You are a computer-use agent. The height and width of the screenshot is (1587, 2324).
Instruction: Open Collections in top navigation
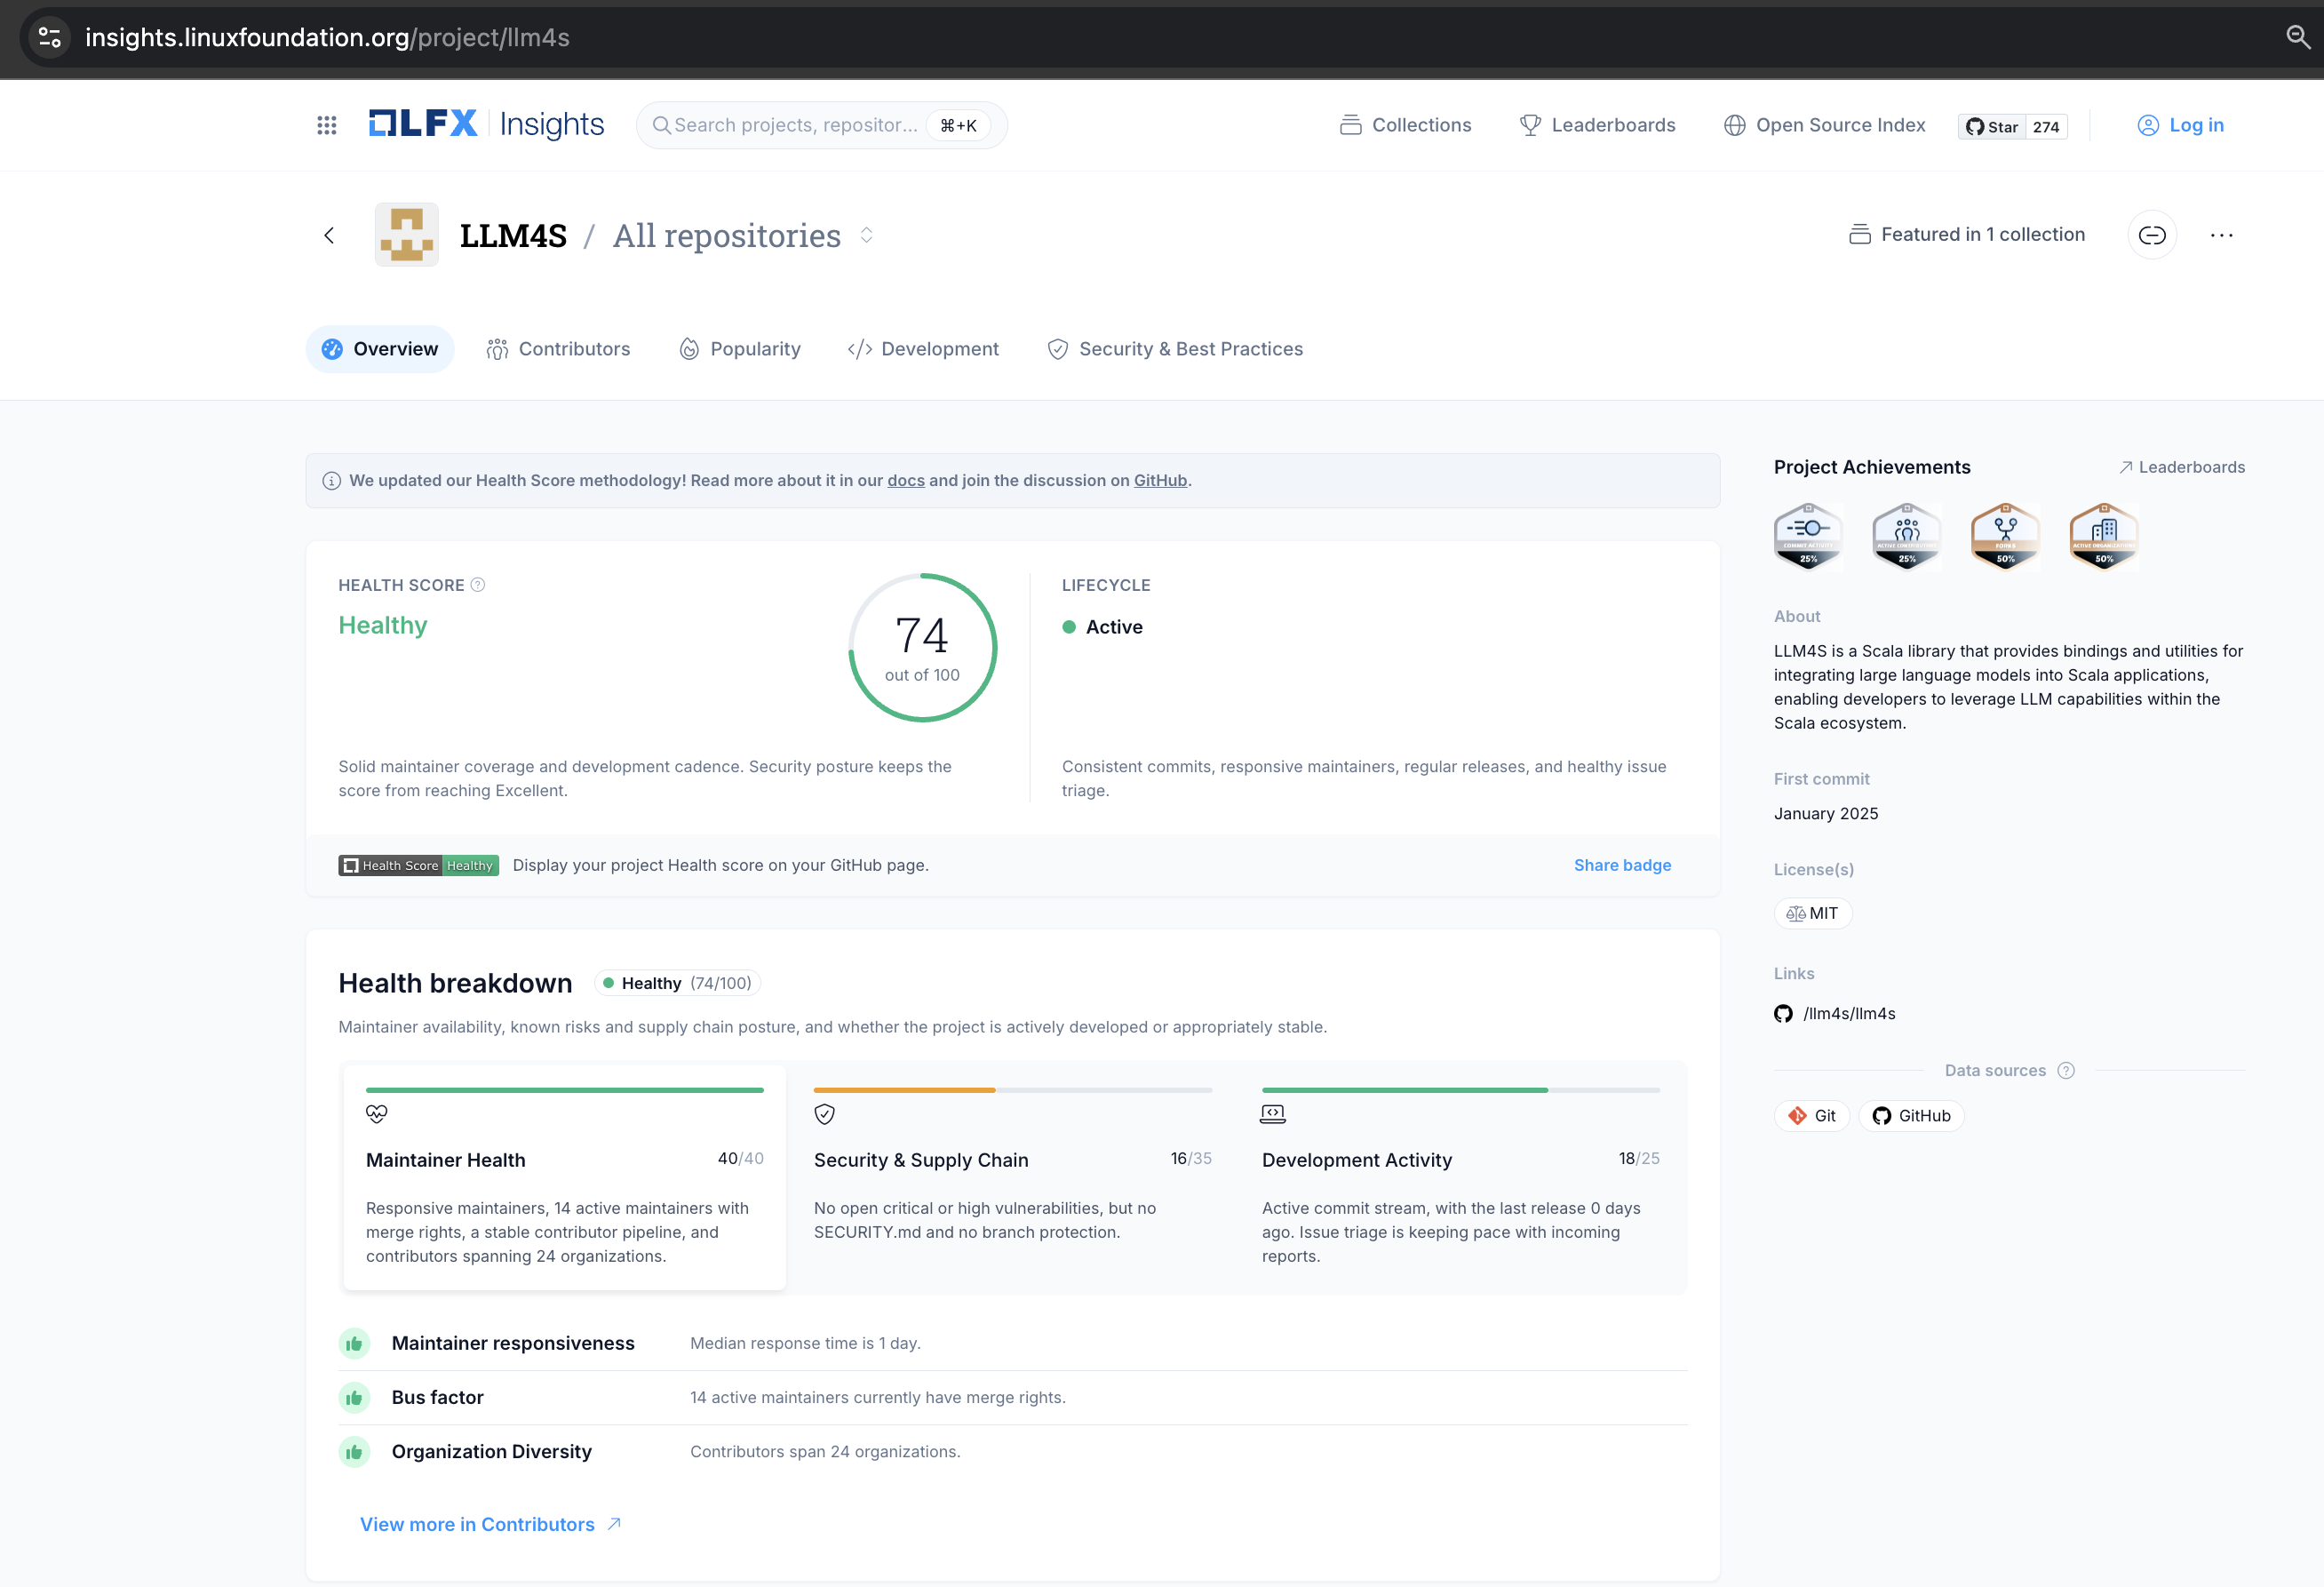coord(1405,125)
